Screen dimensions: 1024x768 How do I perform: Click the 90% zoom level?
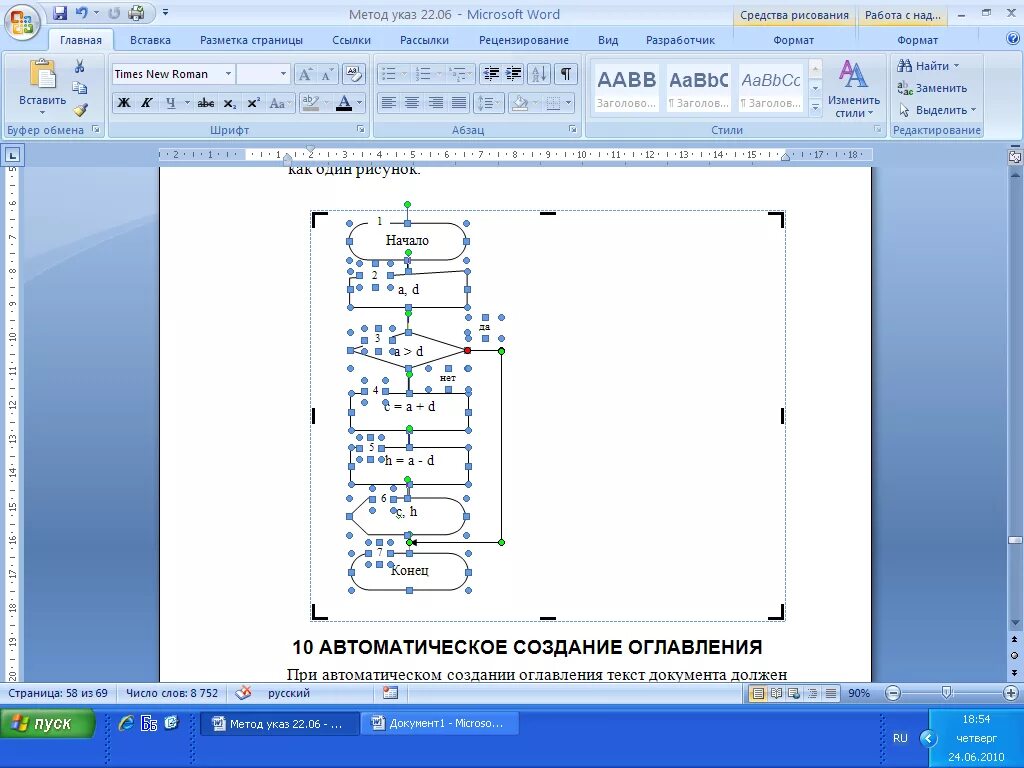pos(859,693)
